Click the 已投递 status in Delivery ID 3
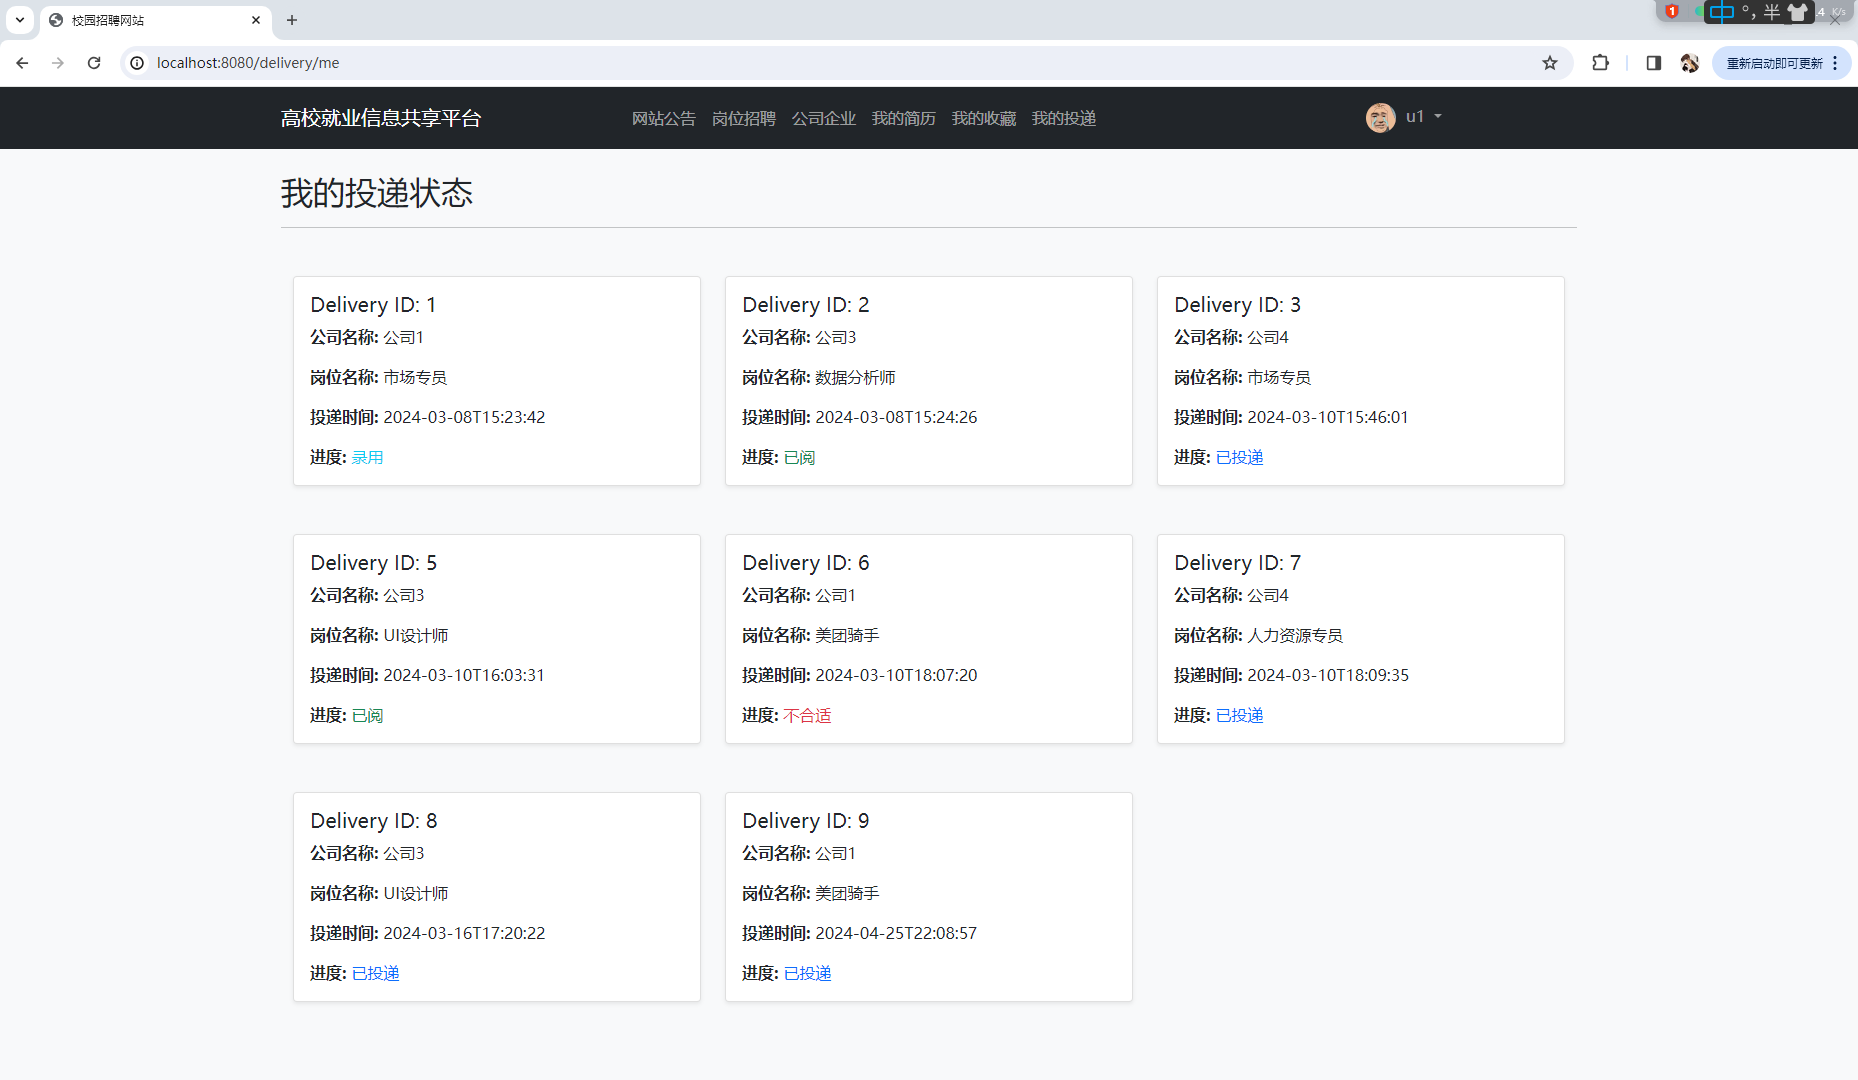 click(x=1239, y=458)
